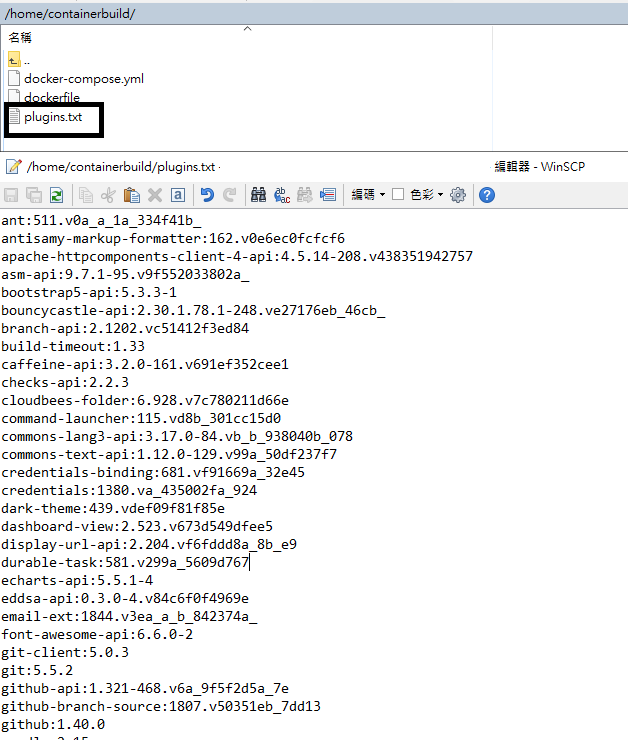This screenshot has height=740, width=628.
Task: Select docker-compose.yml file
Action: pyautogui.click(x=76, y=78)
